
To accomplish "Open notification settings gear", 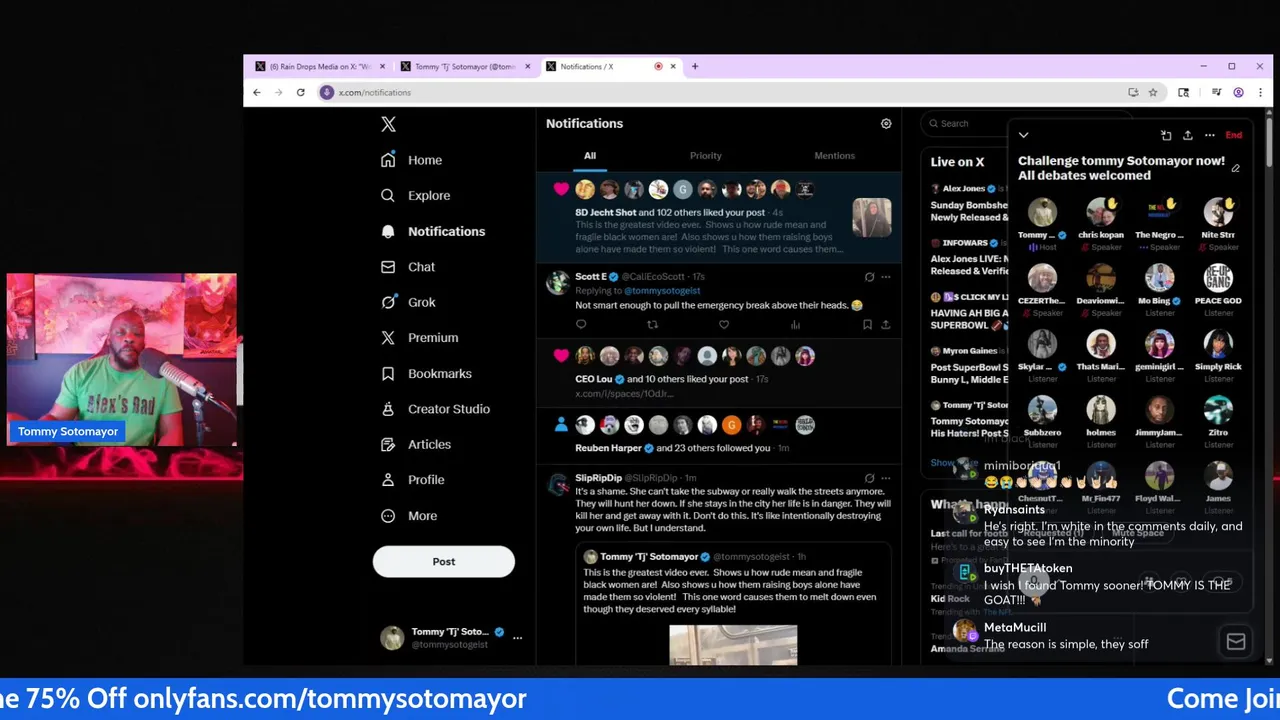I will (886, 124).
